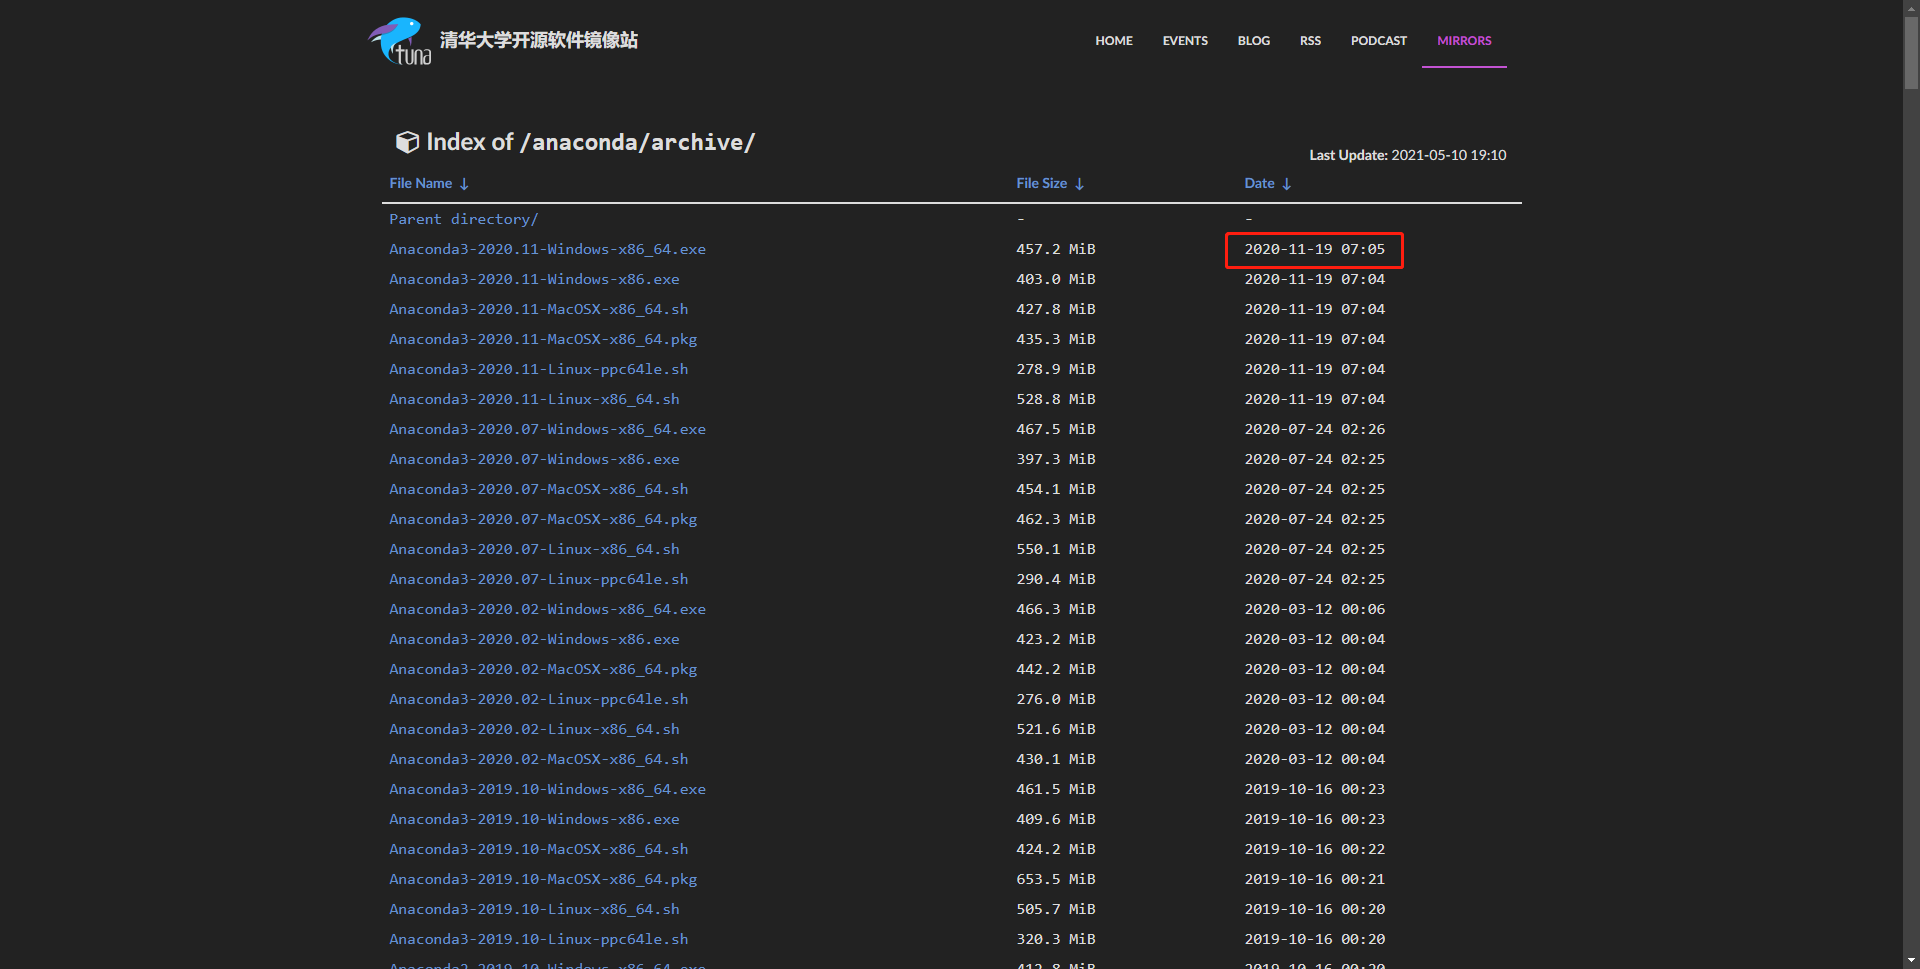Click the 653.5 MiB size cell
1920x969 pixels.
tap(1055, 879)
